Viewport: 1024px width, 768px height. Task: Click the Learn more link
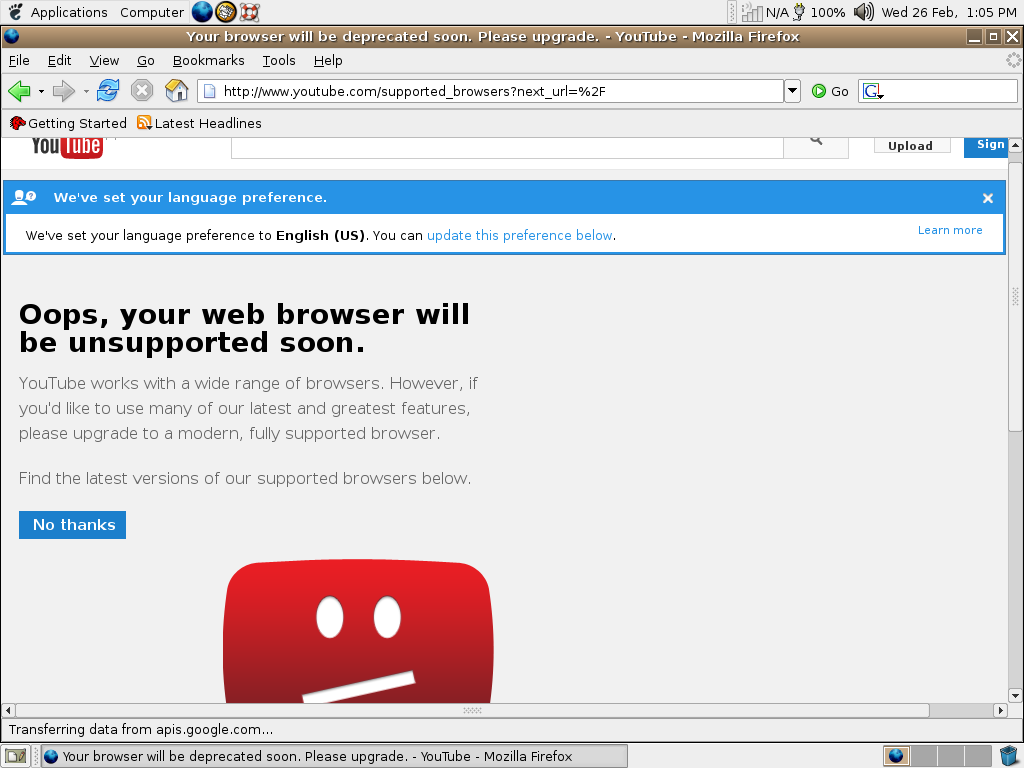point(950,230)
